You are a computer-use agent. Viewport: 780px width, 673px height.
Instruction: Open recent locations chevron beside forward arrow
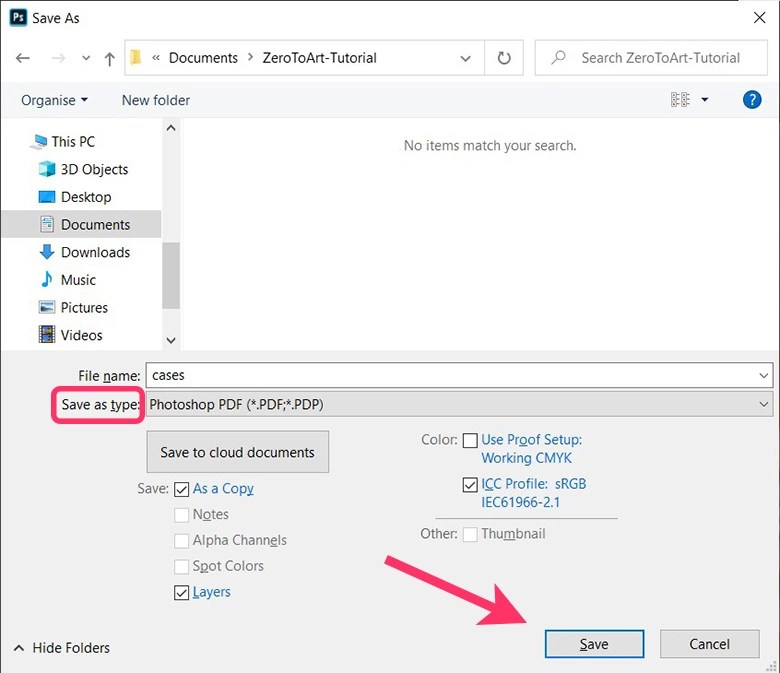pos(86,58)
